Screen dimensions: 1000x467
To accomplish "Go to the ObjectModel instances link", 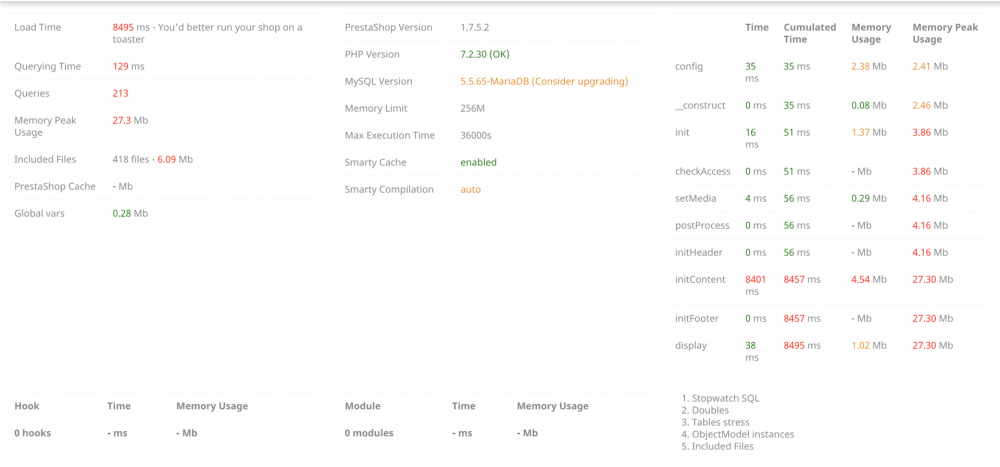I will pos(743,434).
